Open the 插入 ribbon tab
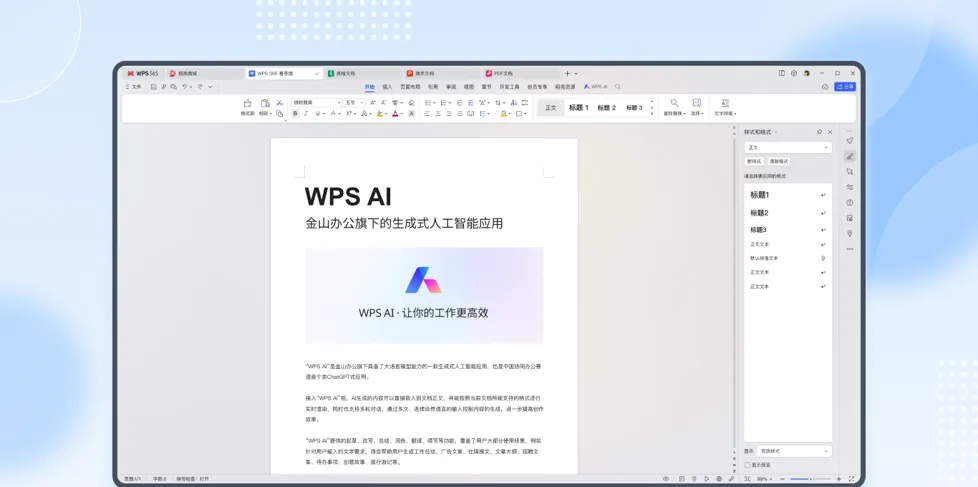 coord(387,87)
